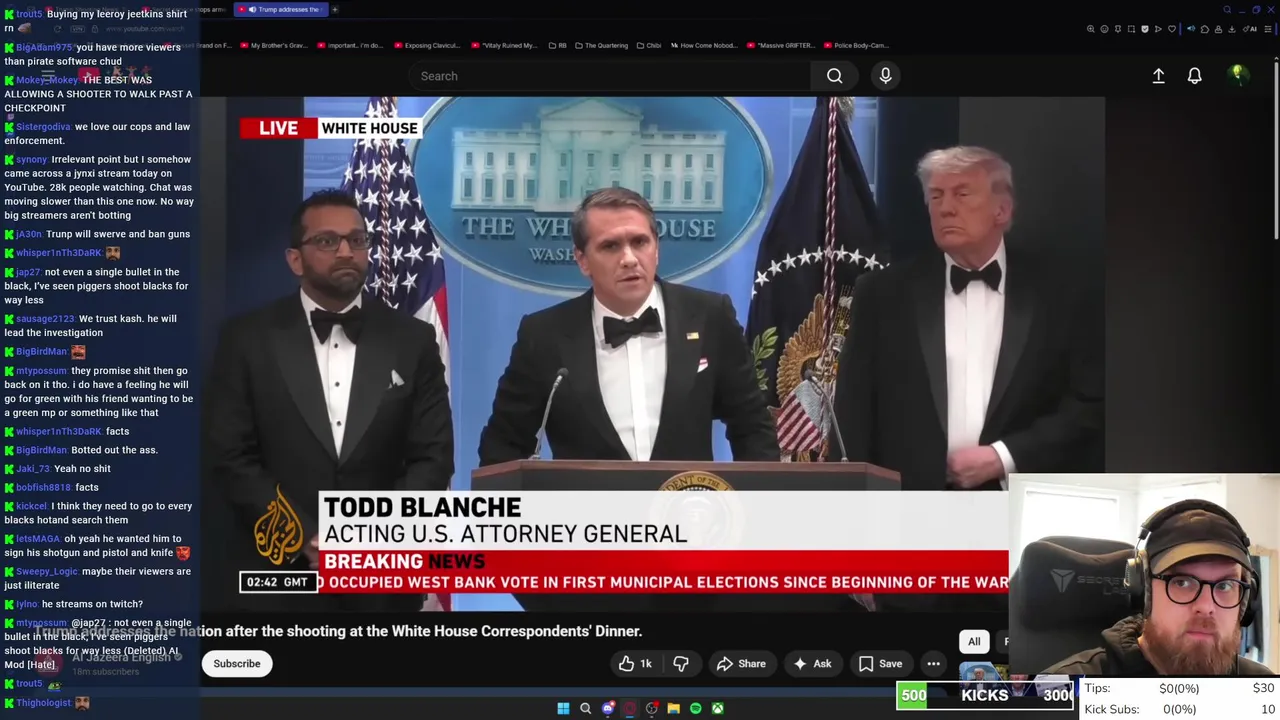Viewport: 1280px width, 720px height.
Task: Open the browser profile icon
Action: click(1218, 29)
